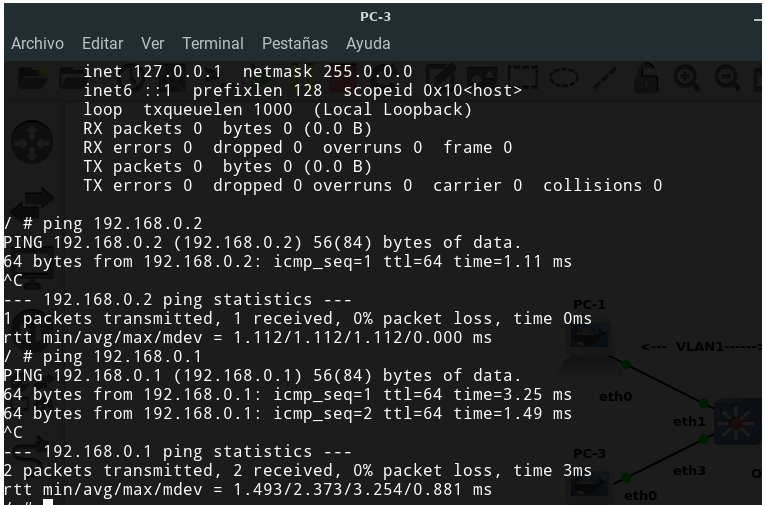Image resolution: width=766 pixels, height=505 pixels.
Task: Toggle the padlock lock icon
Action: [647, 78]
